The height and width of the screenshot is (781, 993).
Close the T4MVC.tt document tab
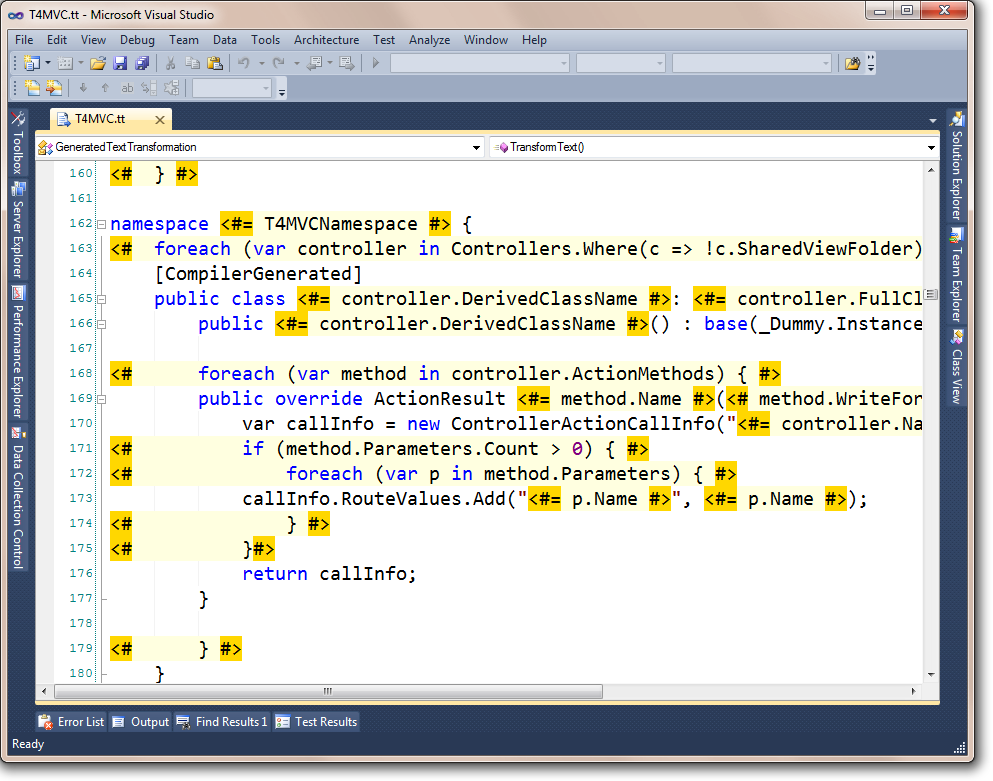coord(160,120)
